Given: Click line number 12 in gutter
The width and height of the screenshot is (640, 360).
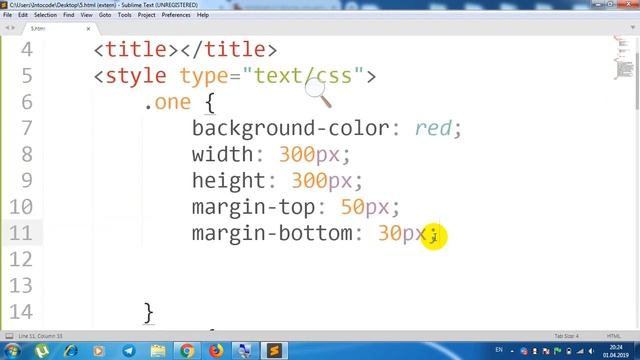Looking at the screenshot, I should (21, 259).
